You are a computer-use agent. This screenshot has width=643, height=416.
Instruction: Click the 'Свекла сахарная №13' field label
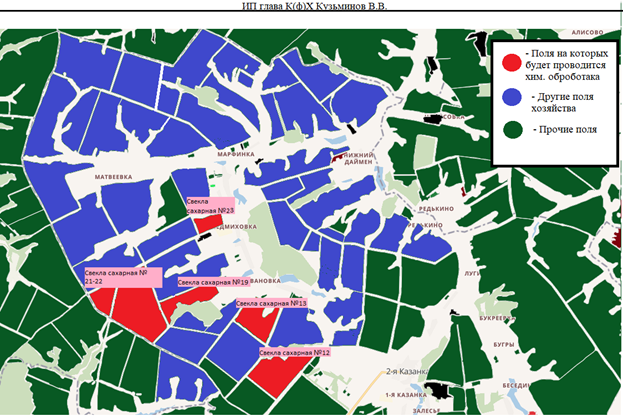269,303
